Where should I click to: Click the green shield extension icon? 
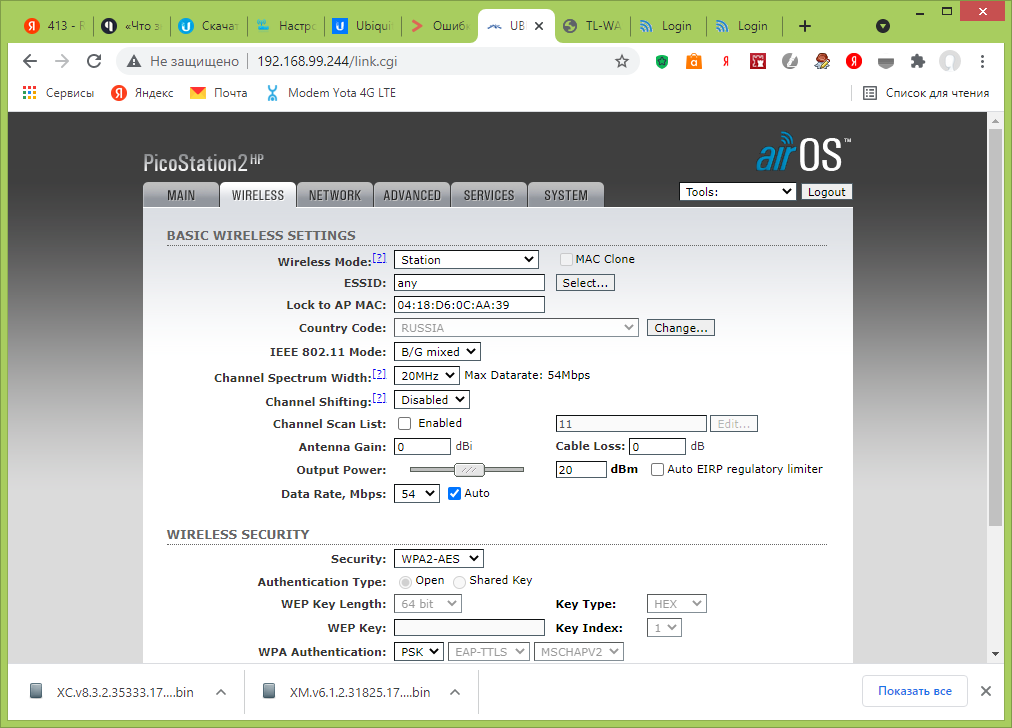662,61
